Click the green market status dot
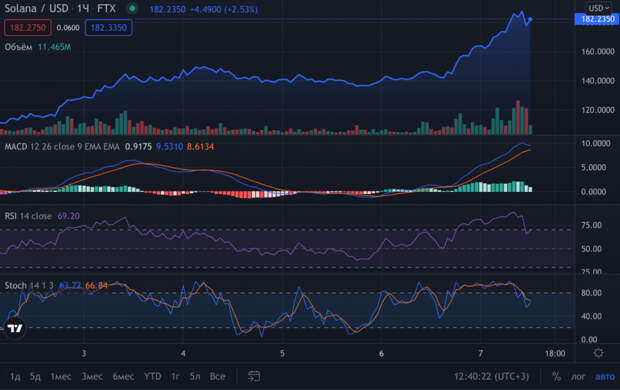The height and width of the screenshot is (390, 620). click(x=132, y=9)
